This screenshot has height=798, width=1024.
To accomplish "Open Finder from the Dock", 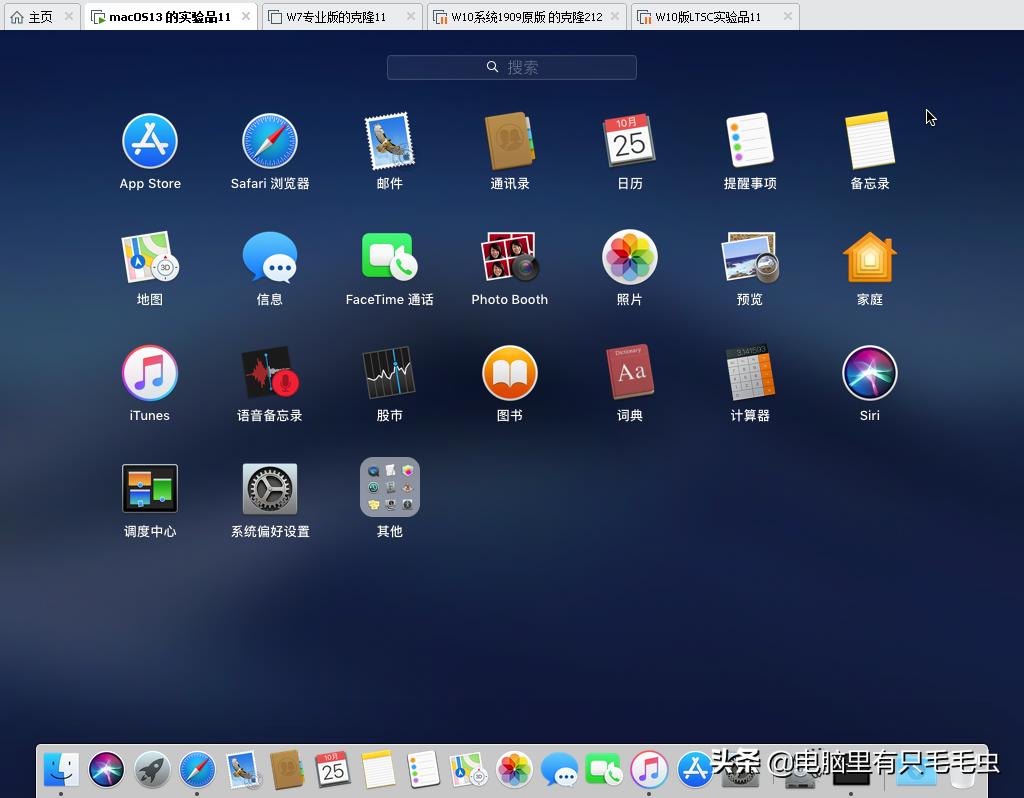I will [x=60, y=770].
